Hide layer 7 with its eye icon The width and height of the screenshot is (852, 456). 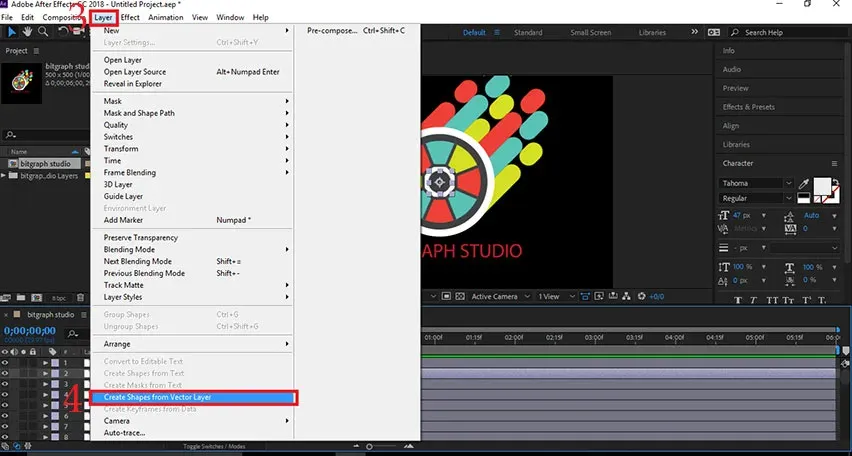point(5,427)
